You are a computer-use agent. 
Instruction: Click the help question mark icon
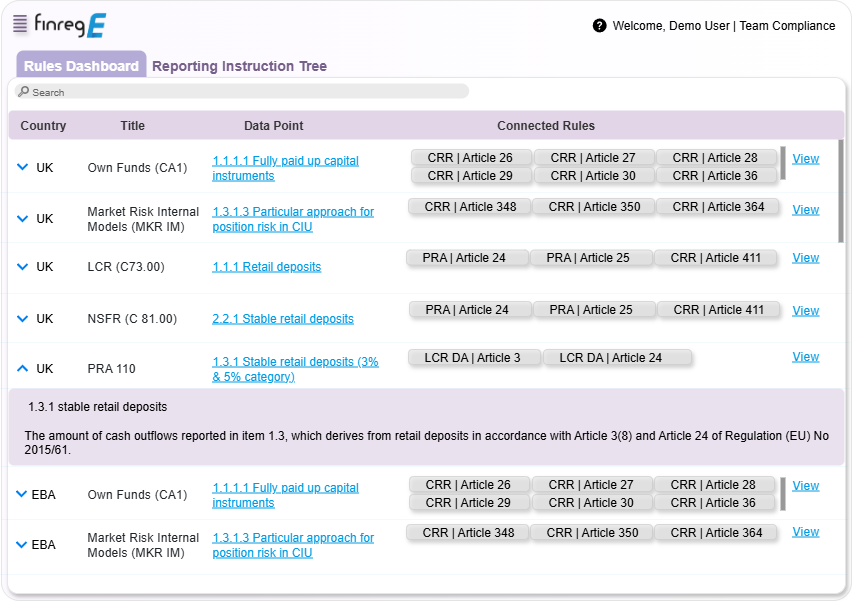click(599, 26)
